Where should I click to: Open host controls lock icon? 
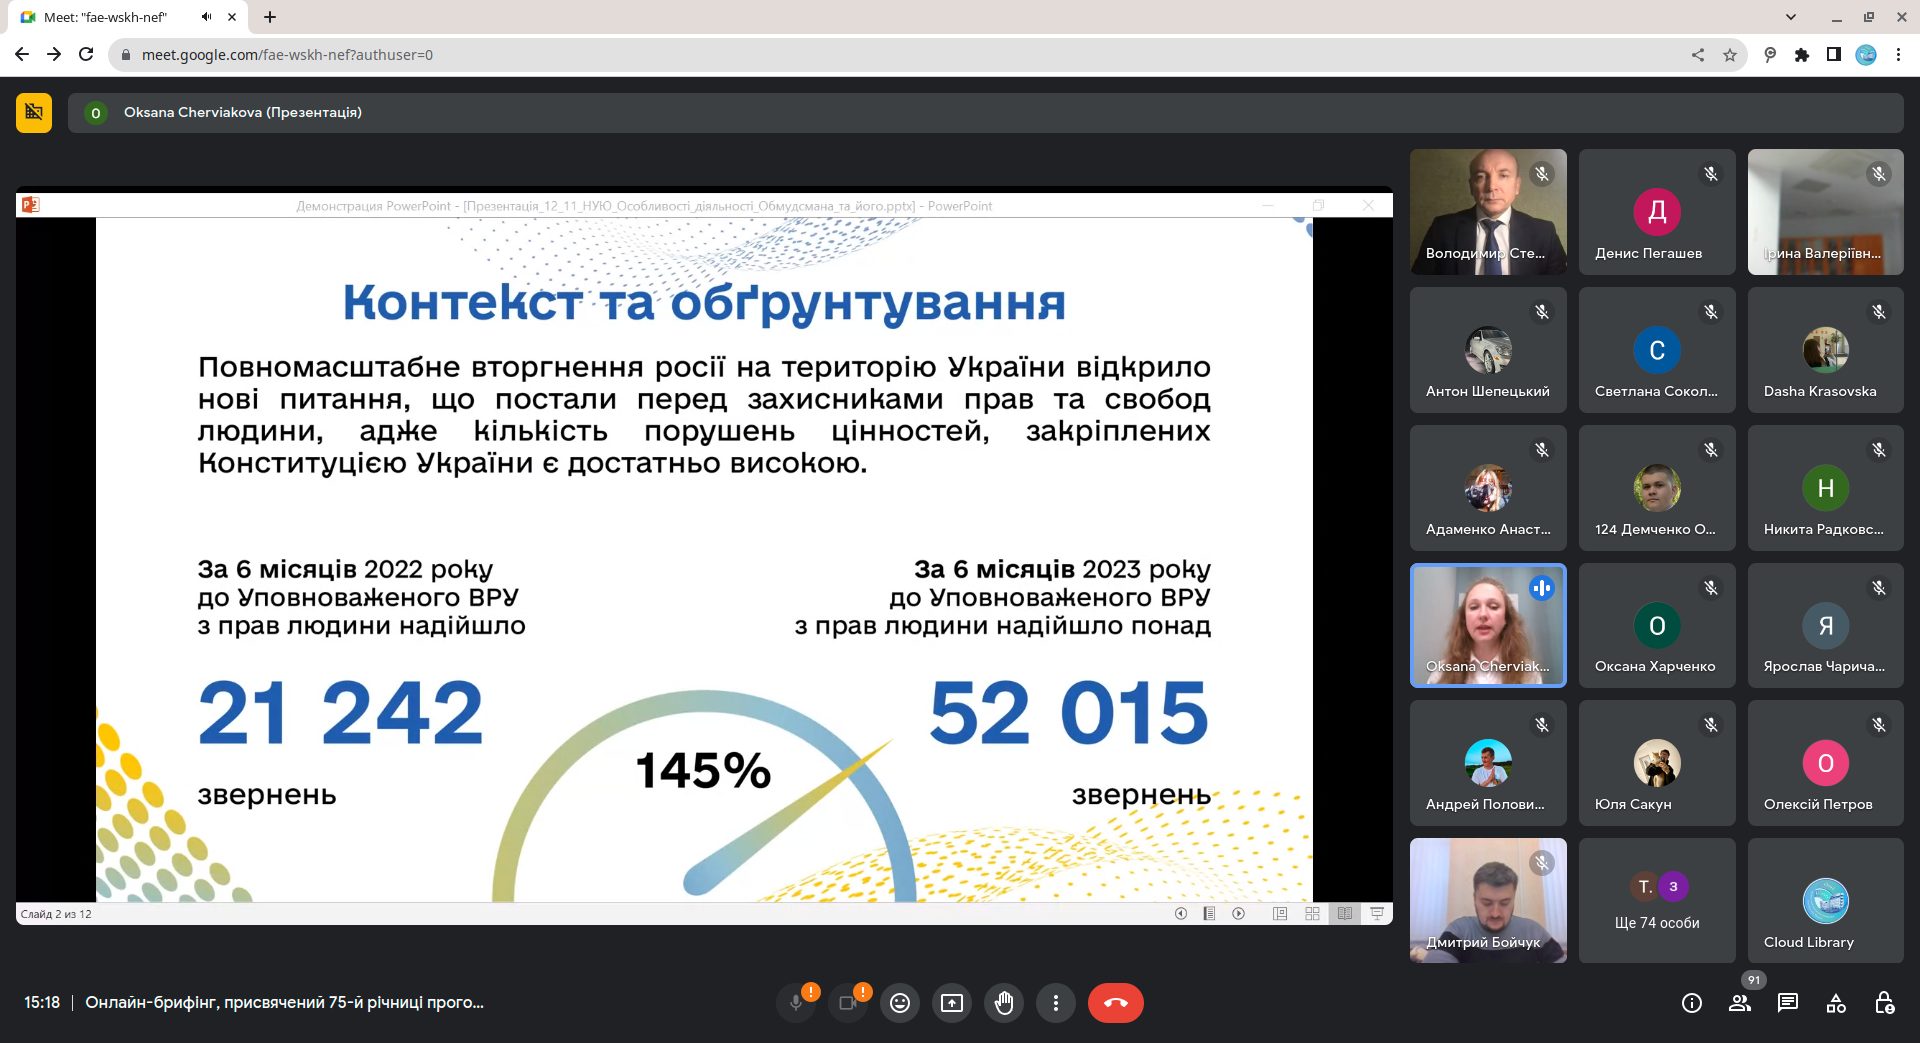1884,1003
